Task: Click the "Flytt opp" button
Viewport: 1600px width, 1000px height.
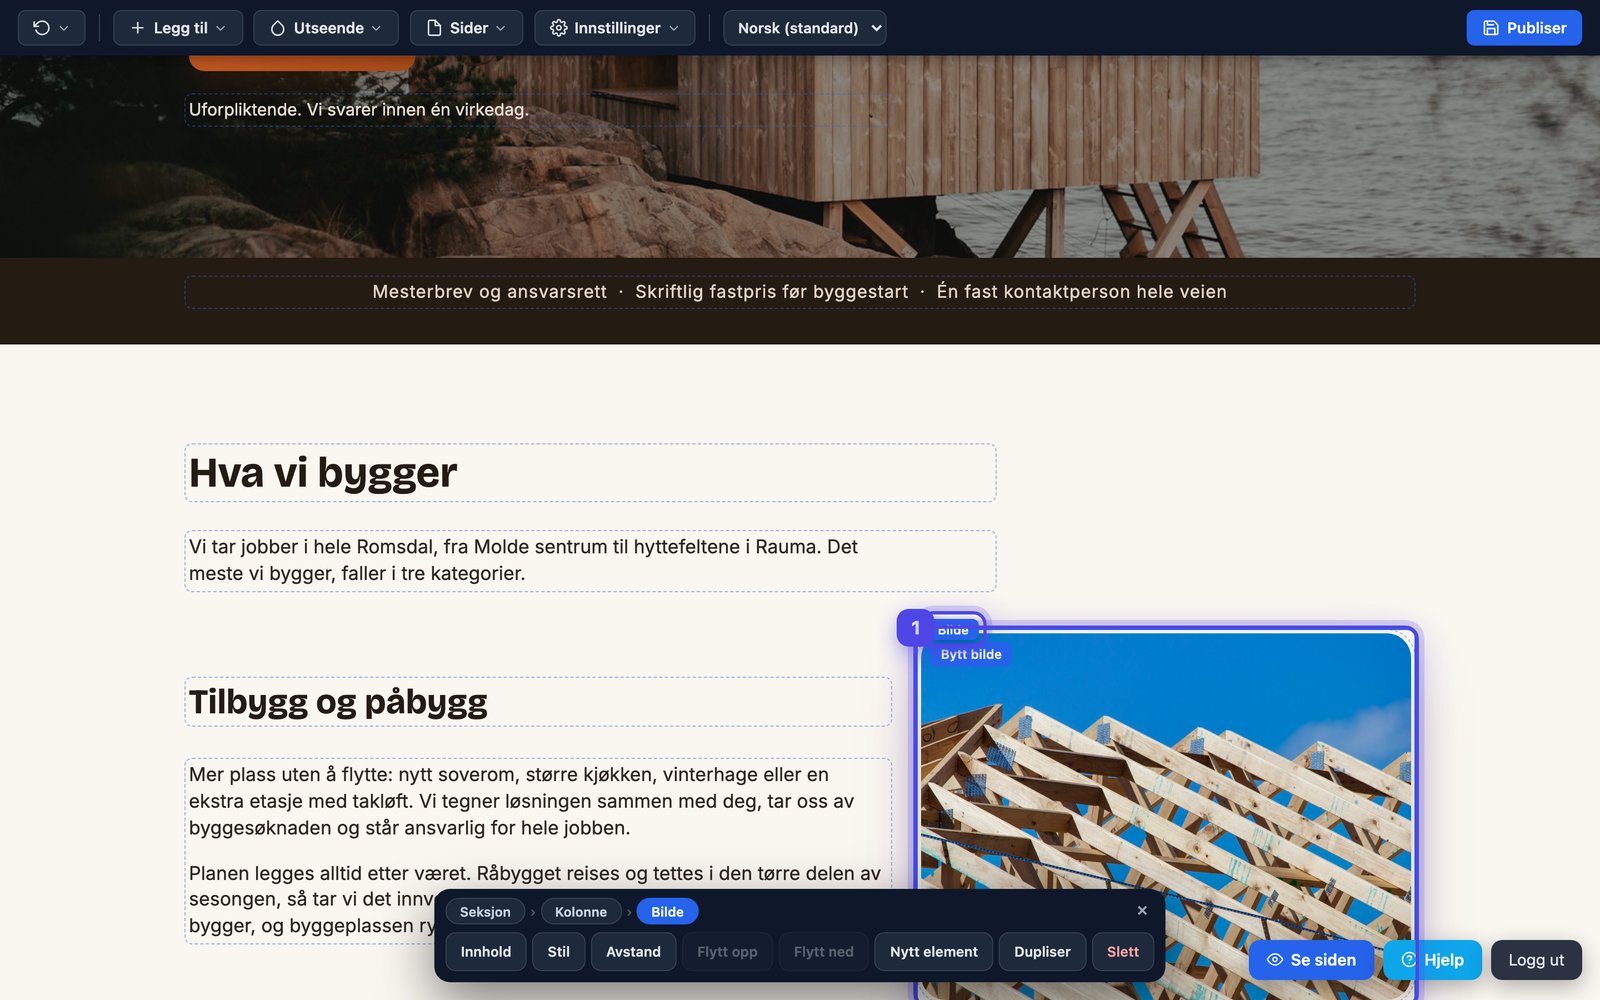Action: 727,952
